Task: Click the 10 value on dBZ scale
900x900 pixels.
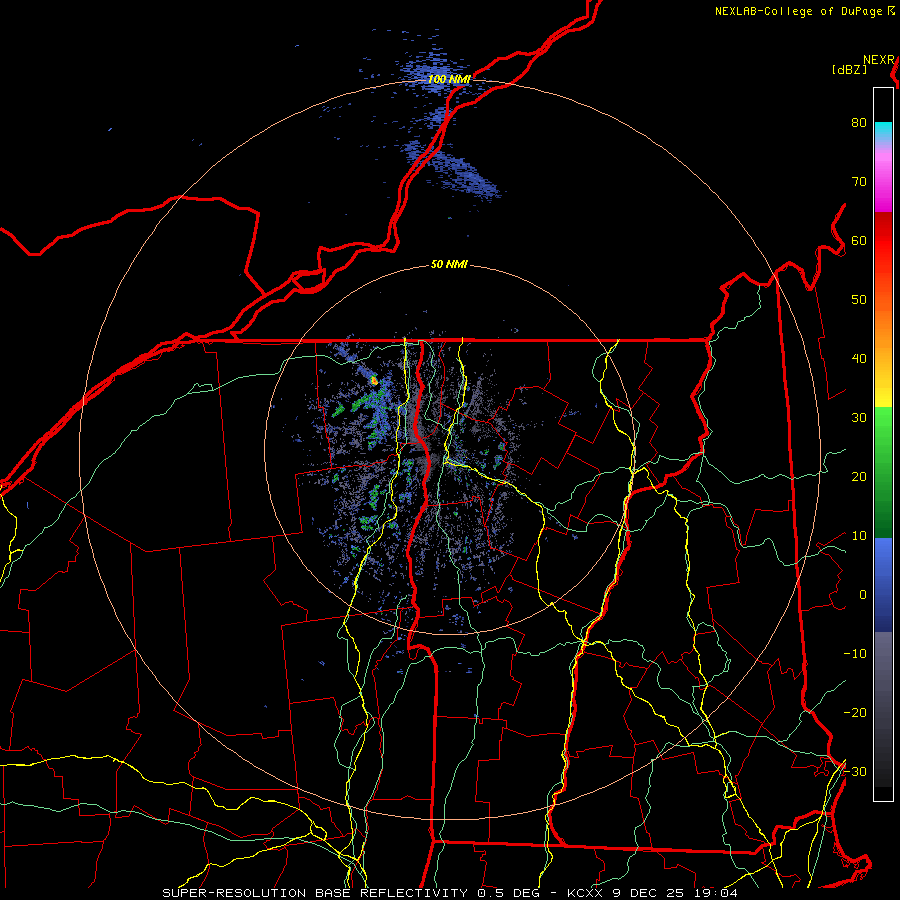Action: coord(859,536)
